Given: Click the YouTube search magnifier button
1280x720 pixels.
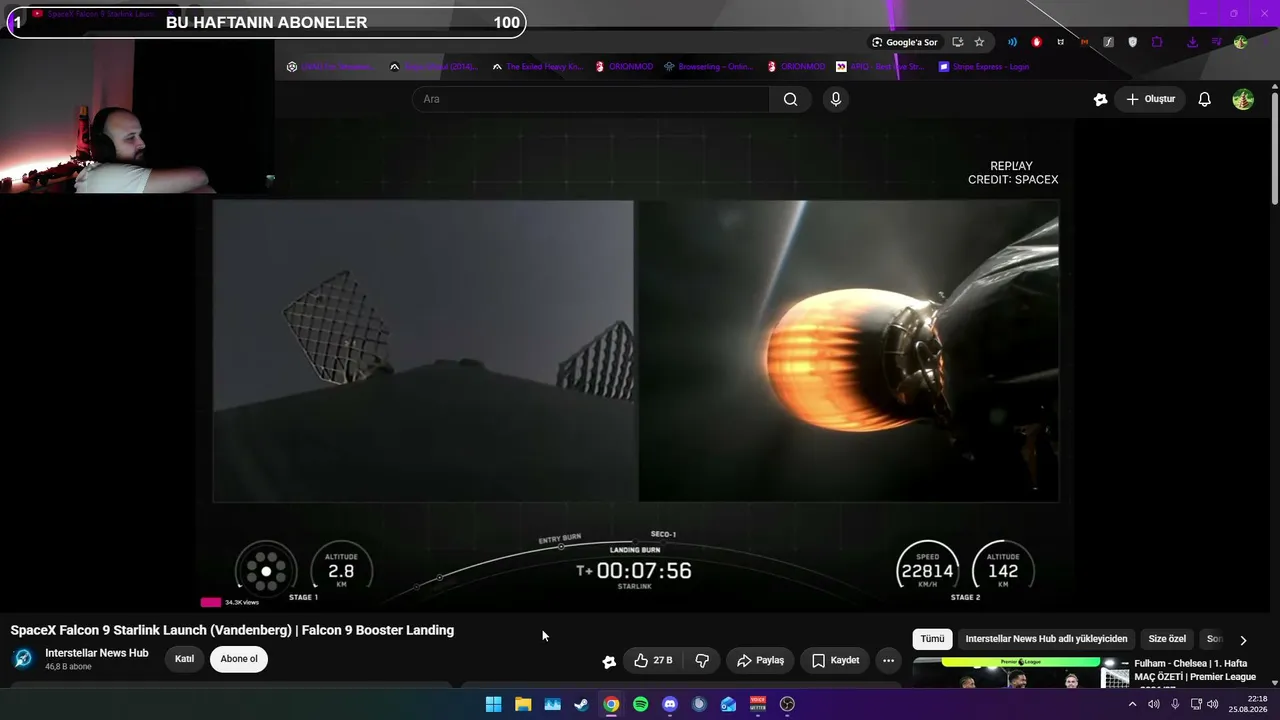Looking at the screenshot, I should click(790, 99).
